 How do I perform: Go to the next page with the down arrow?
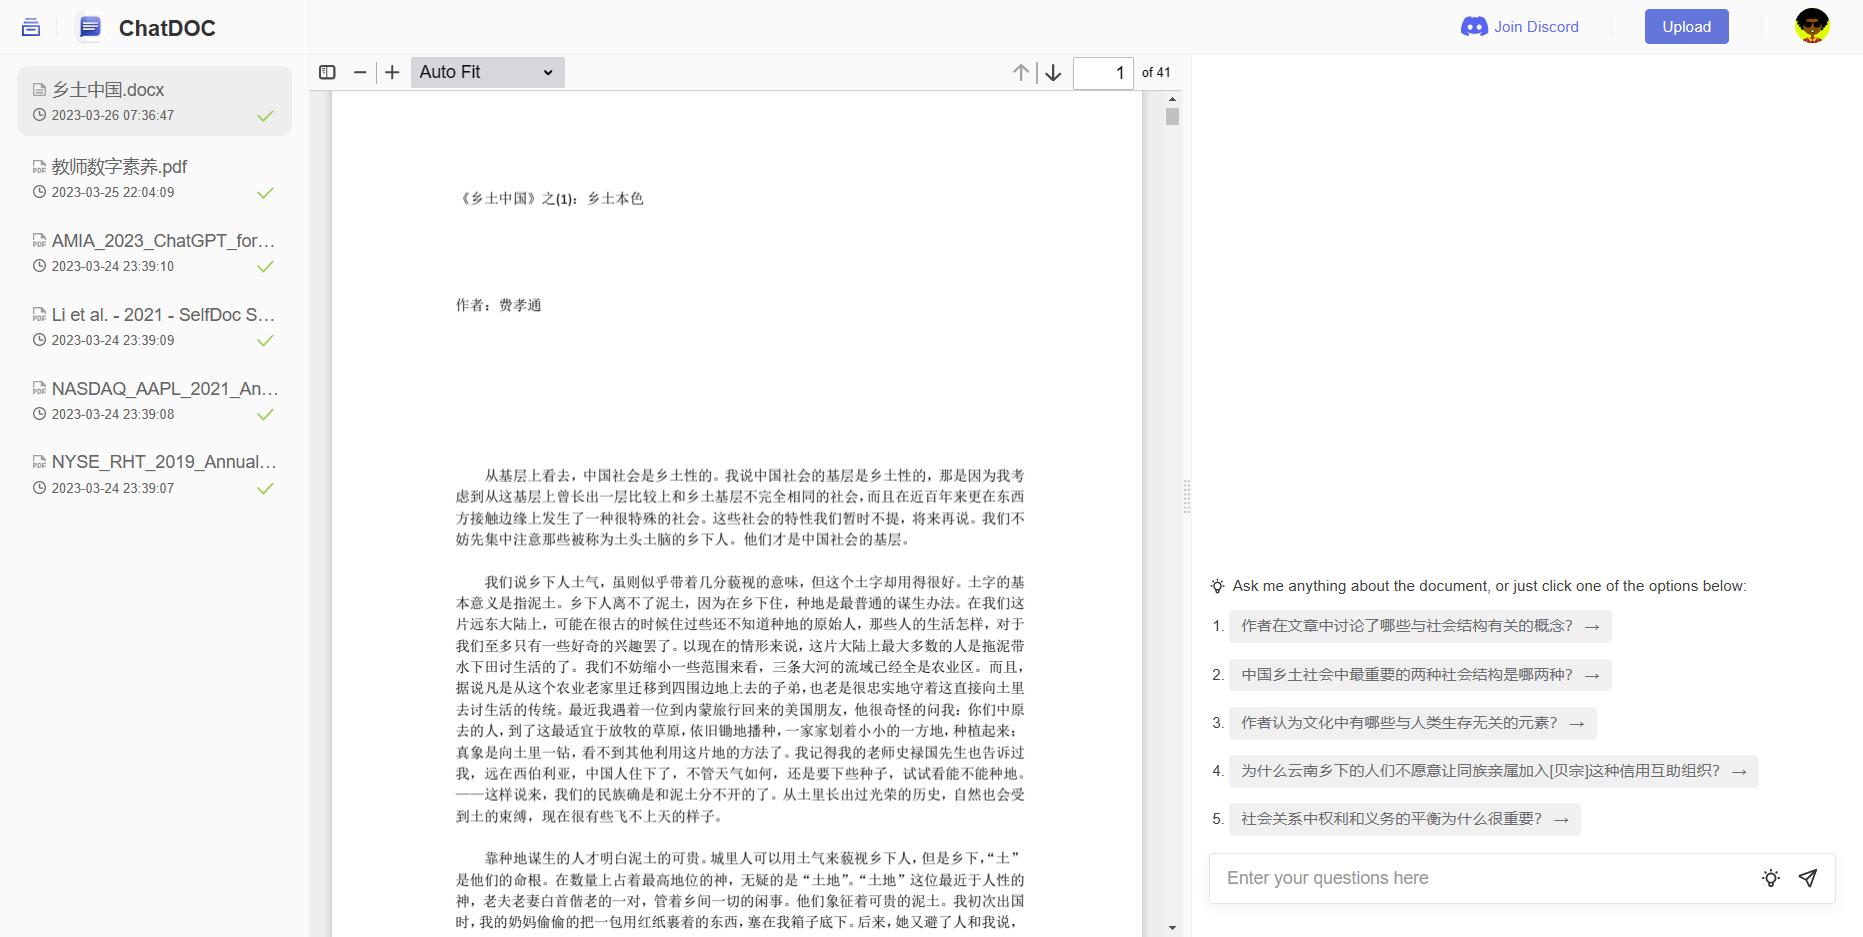tap(1053, 72)
